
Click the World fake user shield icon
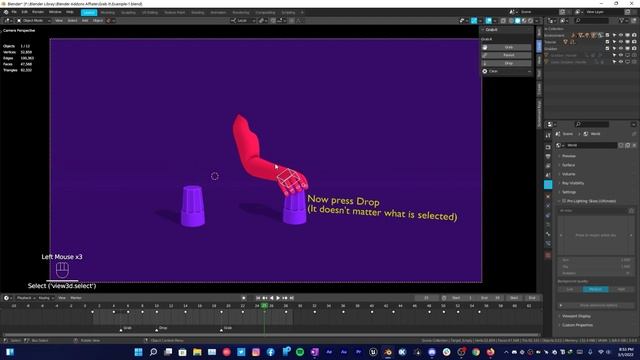click(x=621, y=145)
